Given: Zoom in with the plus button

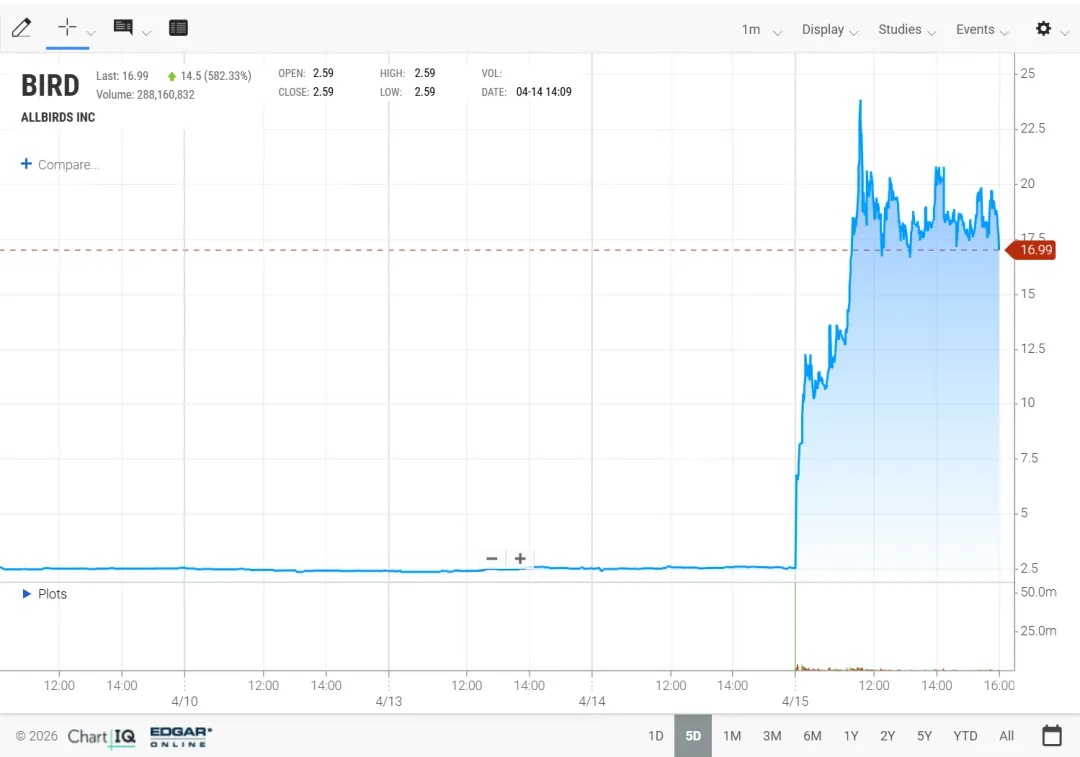Looking at the screenshot, I should click(x=521, y=558).
